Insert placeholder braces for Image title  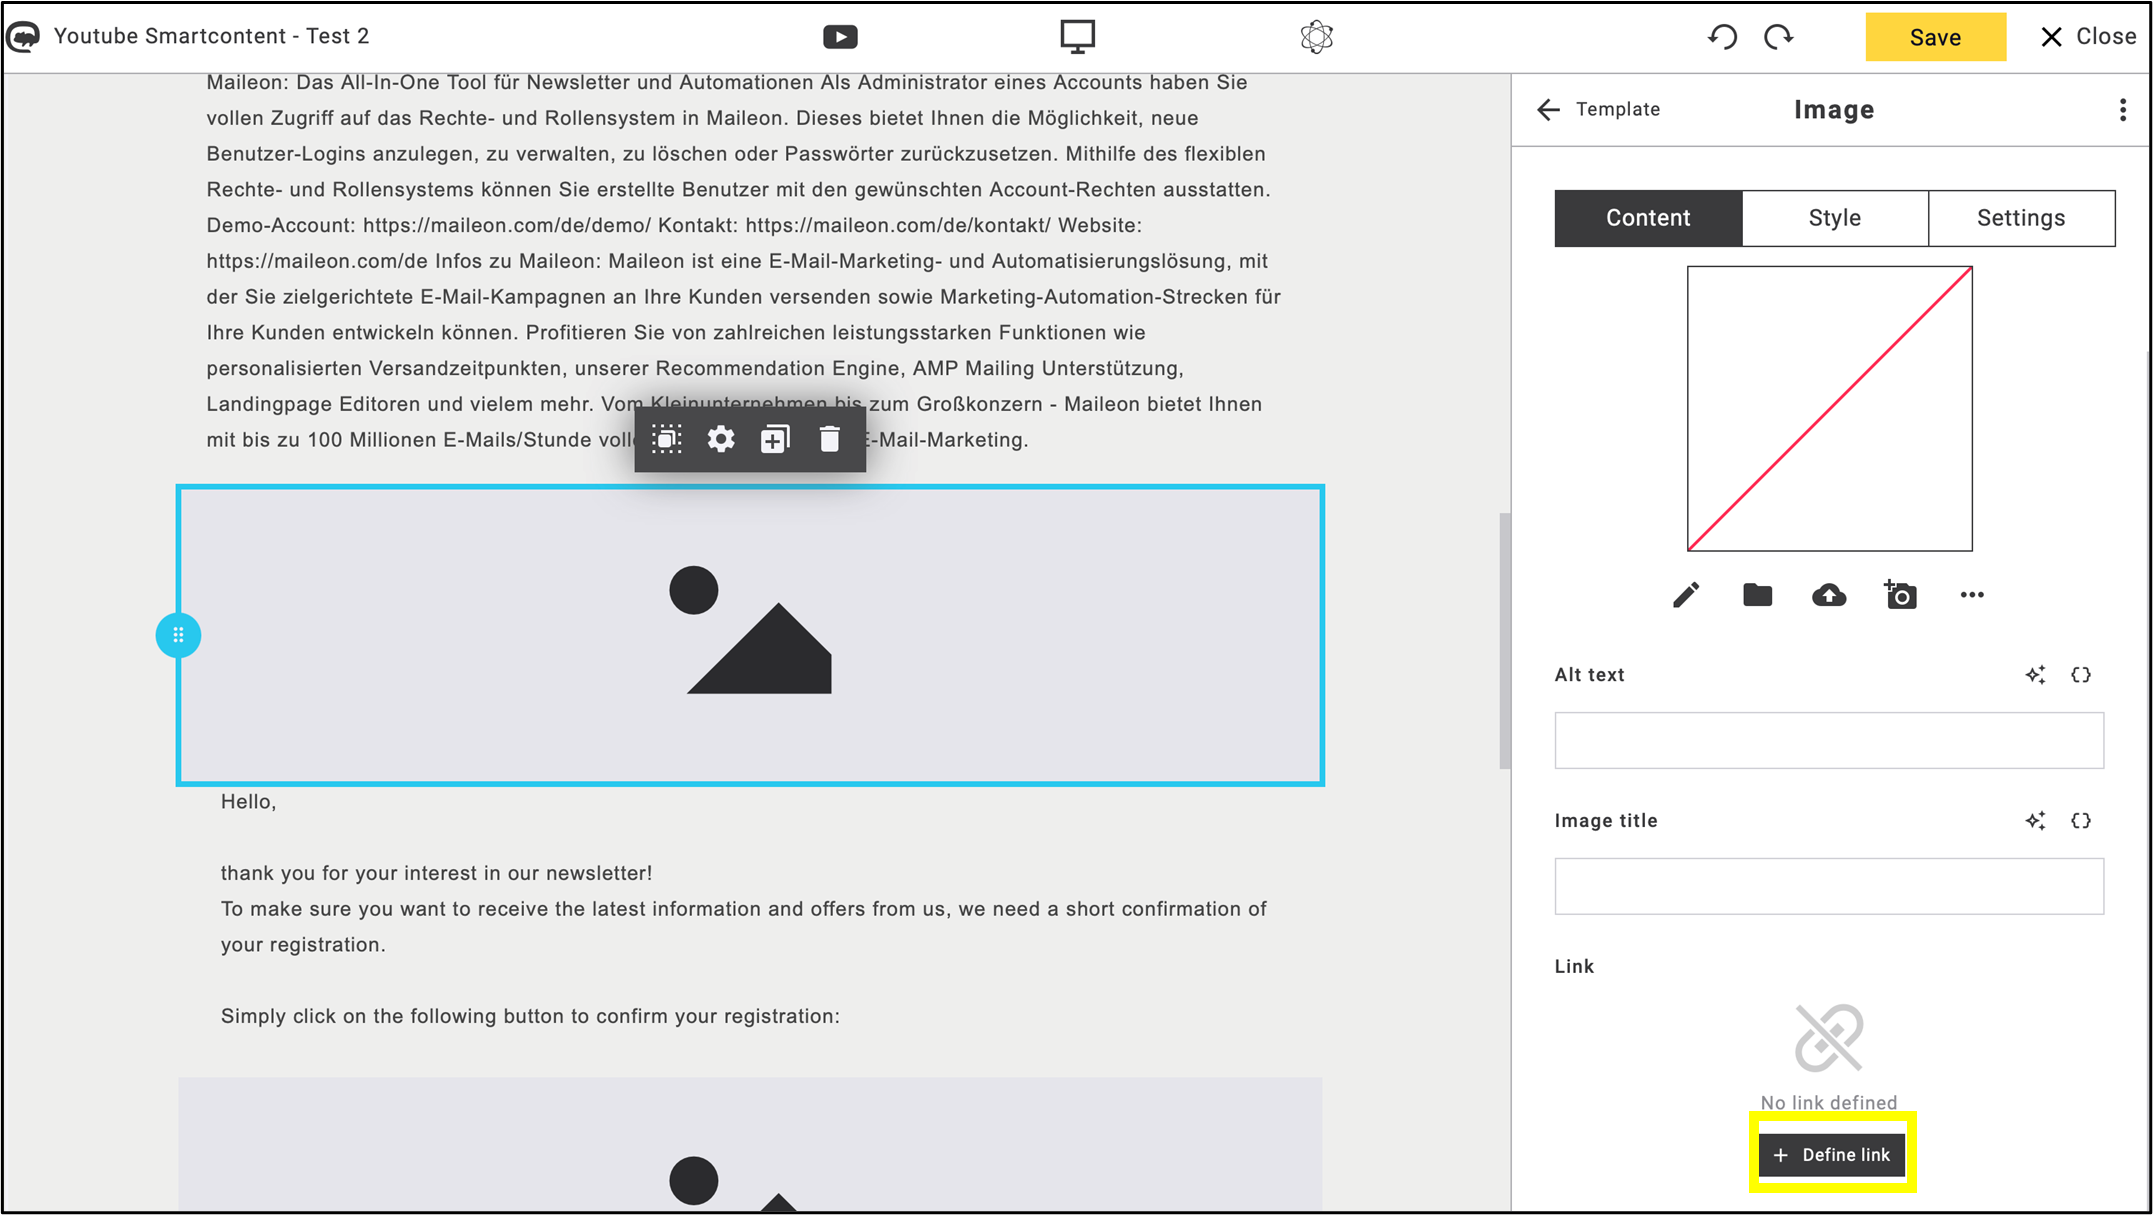point(2081,821)
